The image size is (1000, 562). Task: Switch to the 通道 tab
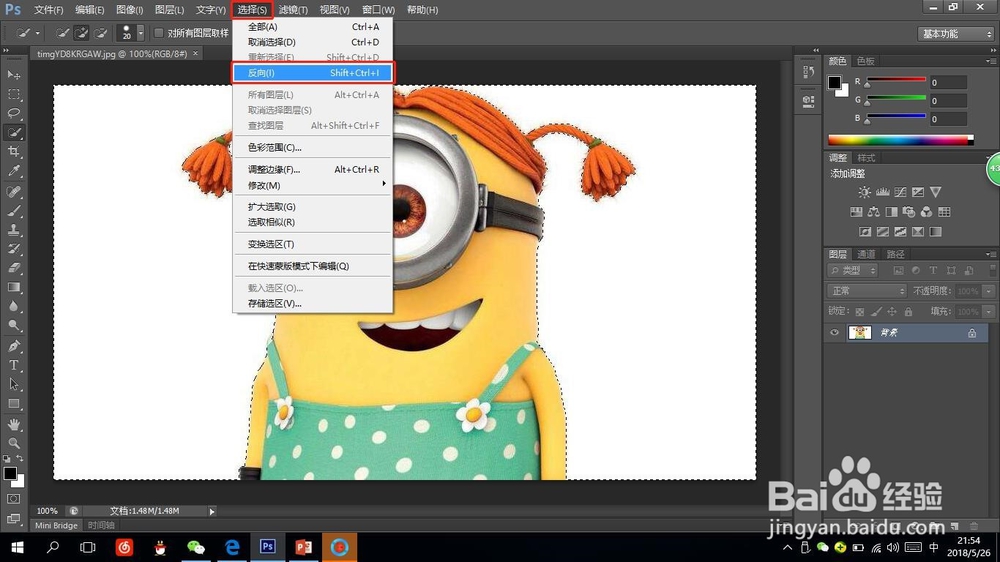coord(865,254)
